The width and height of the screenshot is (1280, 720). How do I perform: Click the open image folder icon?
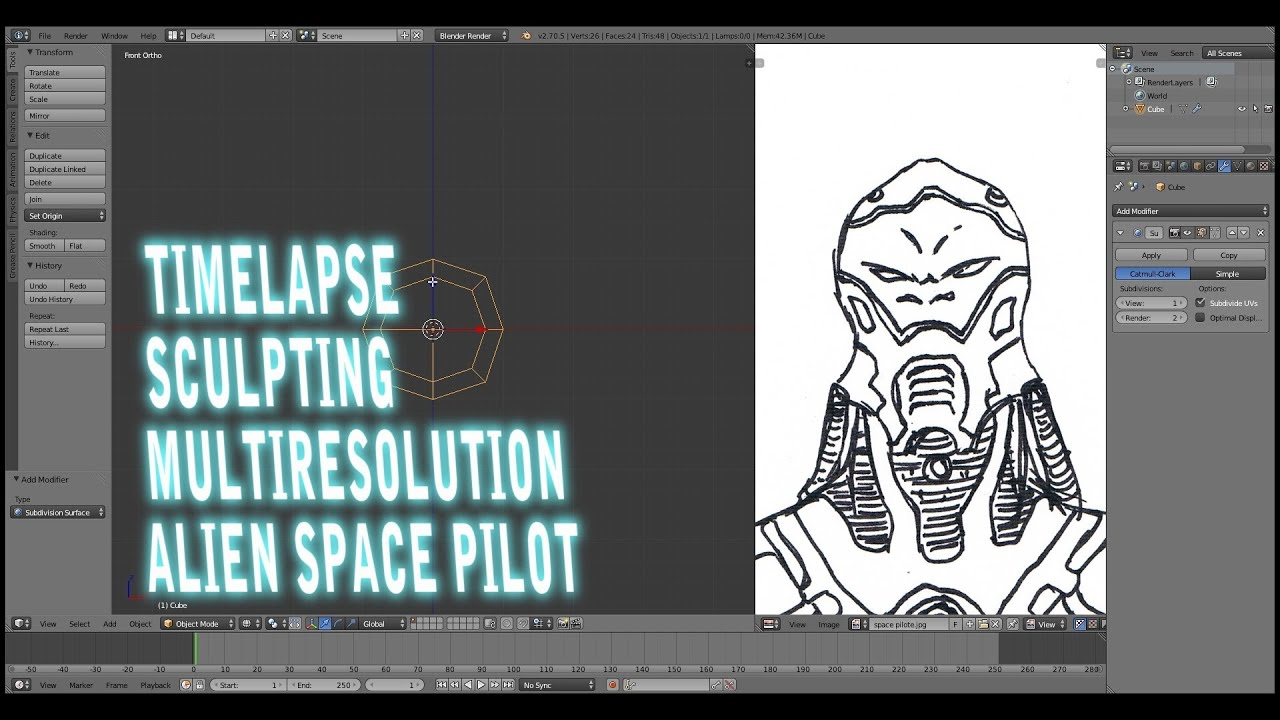point(984,624)
